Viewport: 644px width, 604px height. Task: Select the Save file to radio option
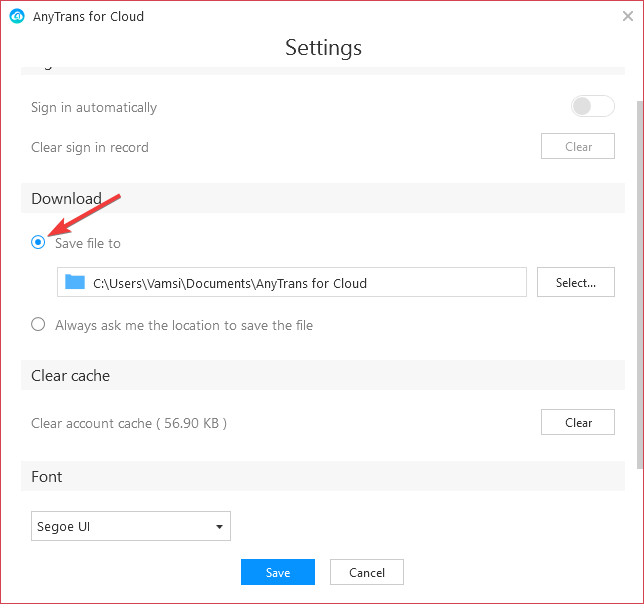(38, 242)
